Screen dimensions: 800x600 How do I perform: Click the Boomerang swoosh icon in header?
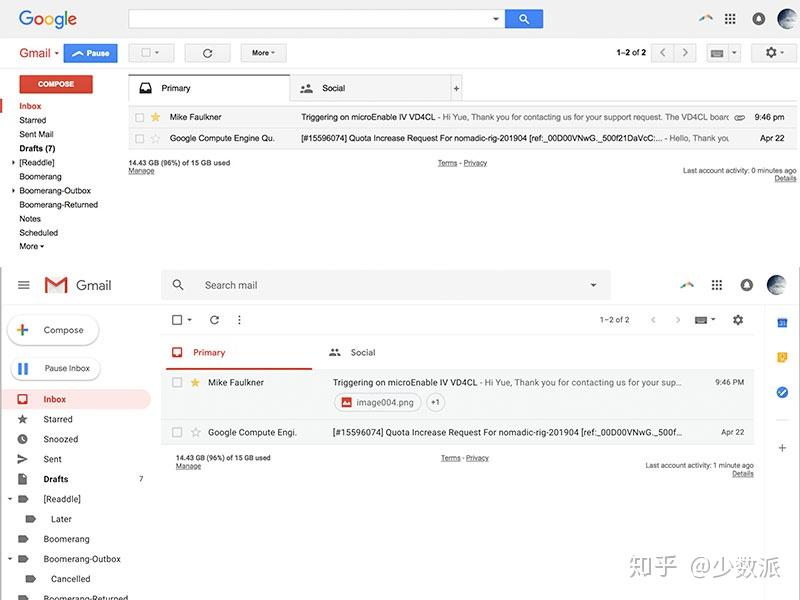pos(687,285)
